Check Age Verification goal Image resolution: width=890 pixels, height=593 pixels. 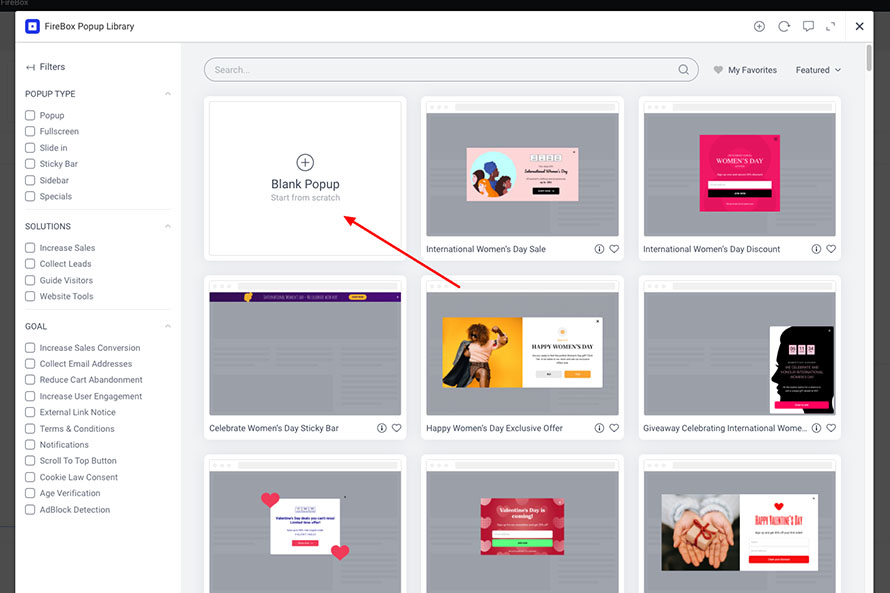pos(30,493)
